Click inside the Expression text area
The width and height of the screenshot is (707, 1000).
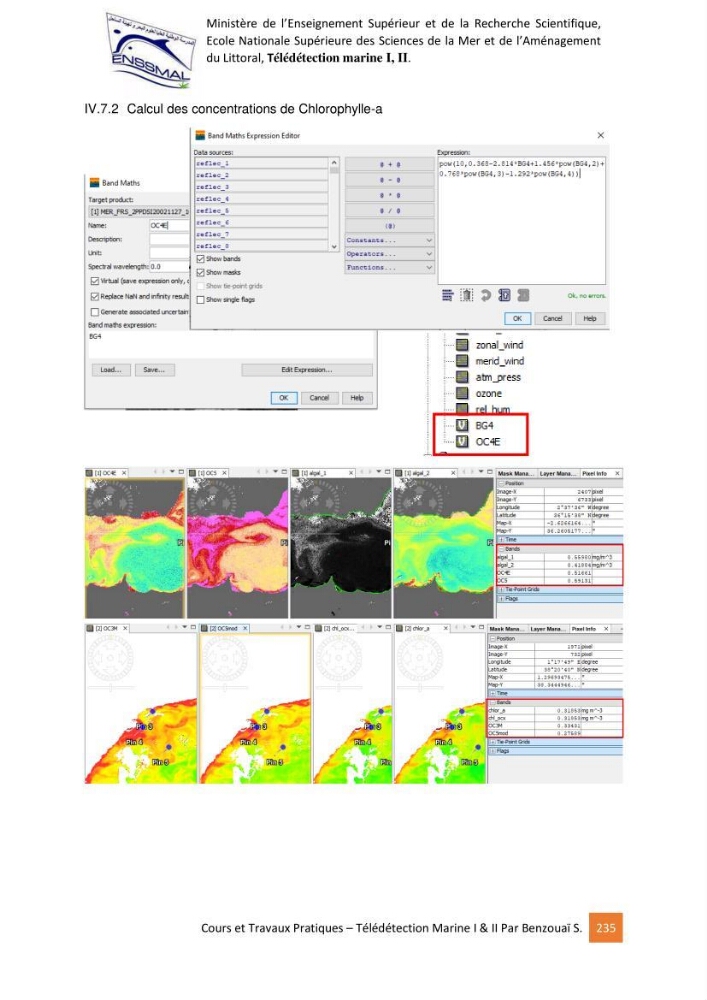(521, 221)
